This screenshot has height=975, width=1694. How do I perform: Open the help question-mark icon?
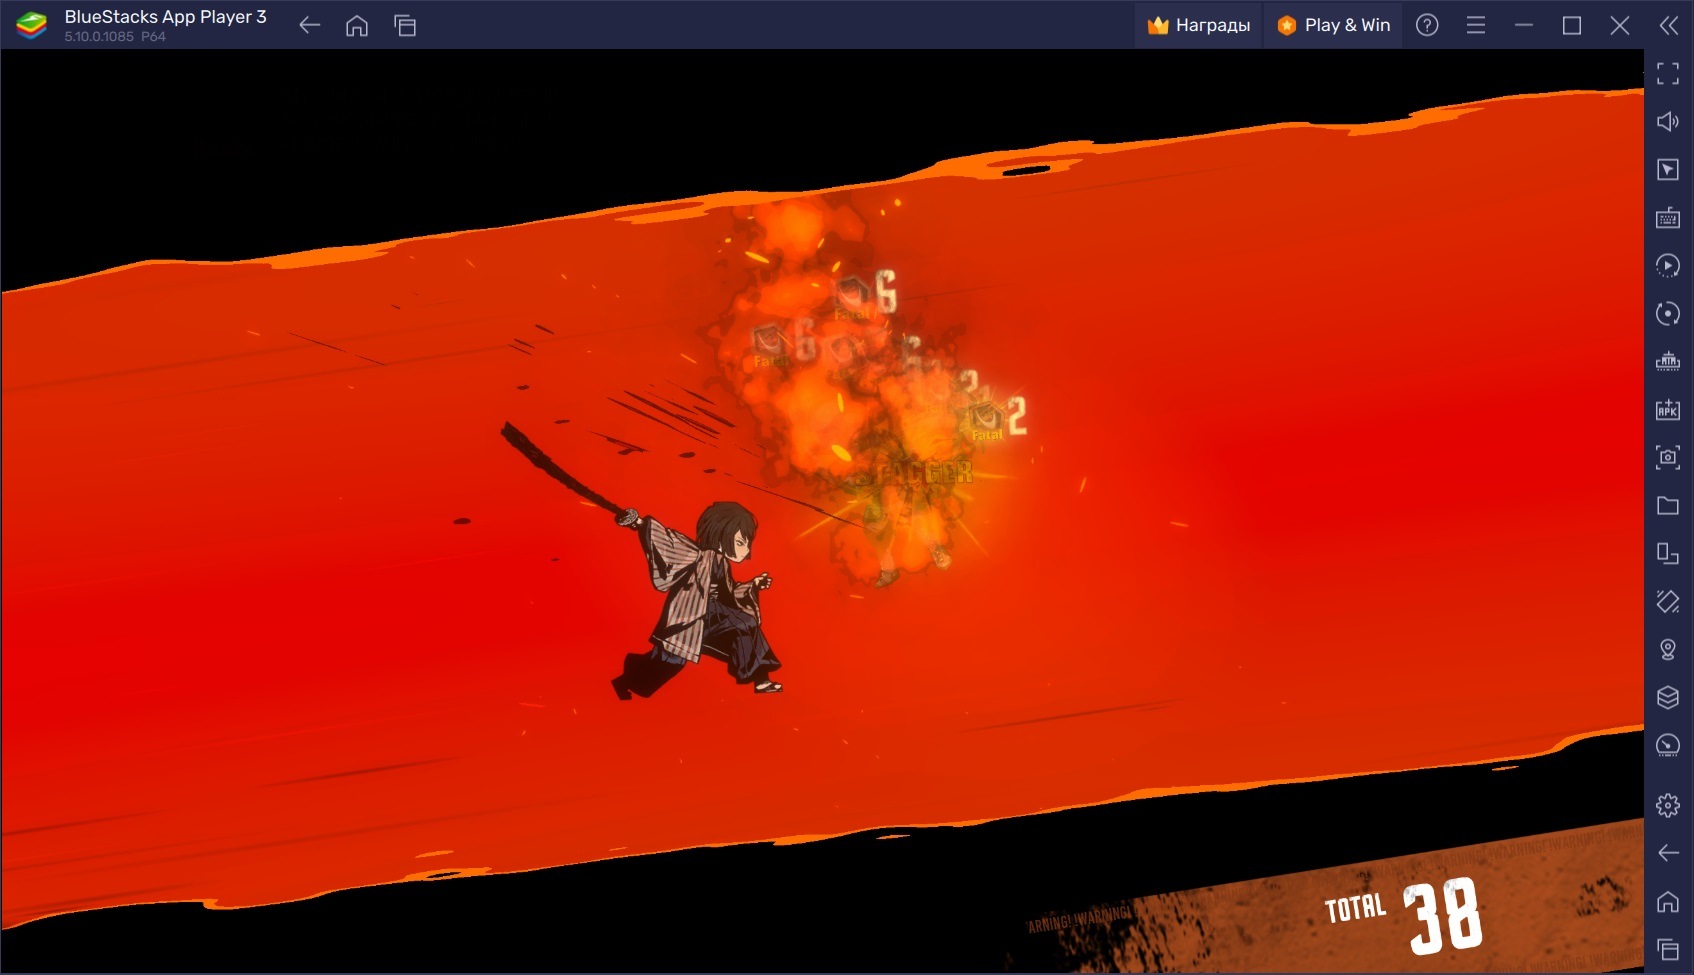[1427, 25]
